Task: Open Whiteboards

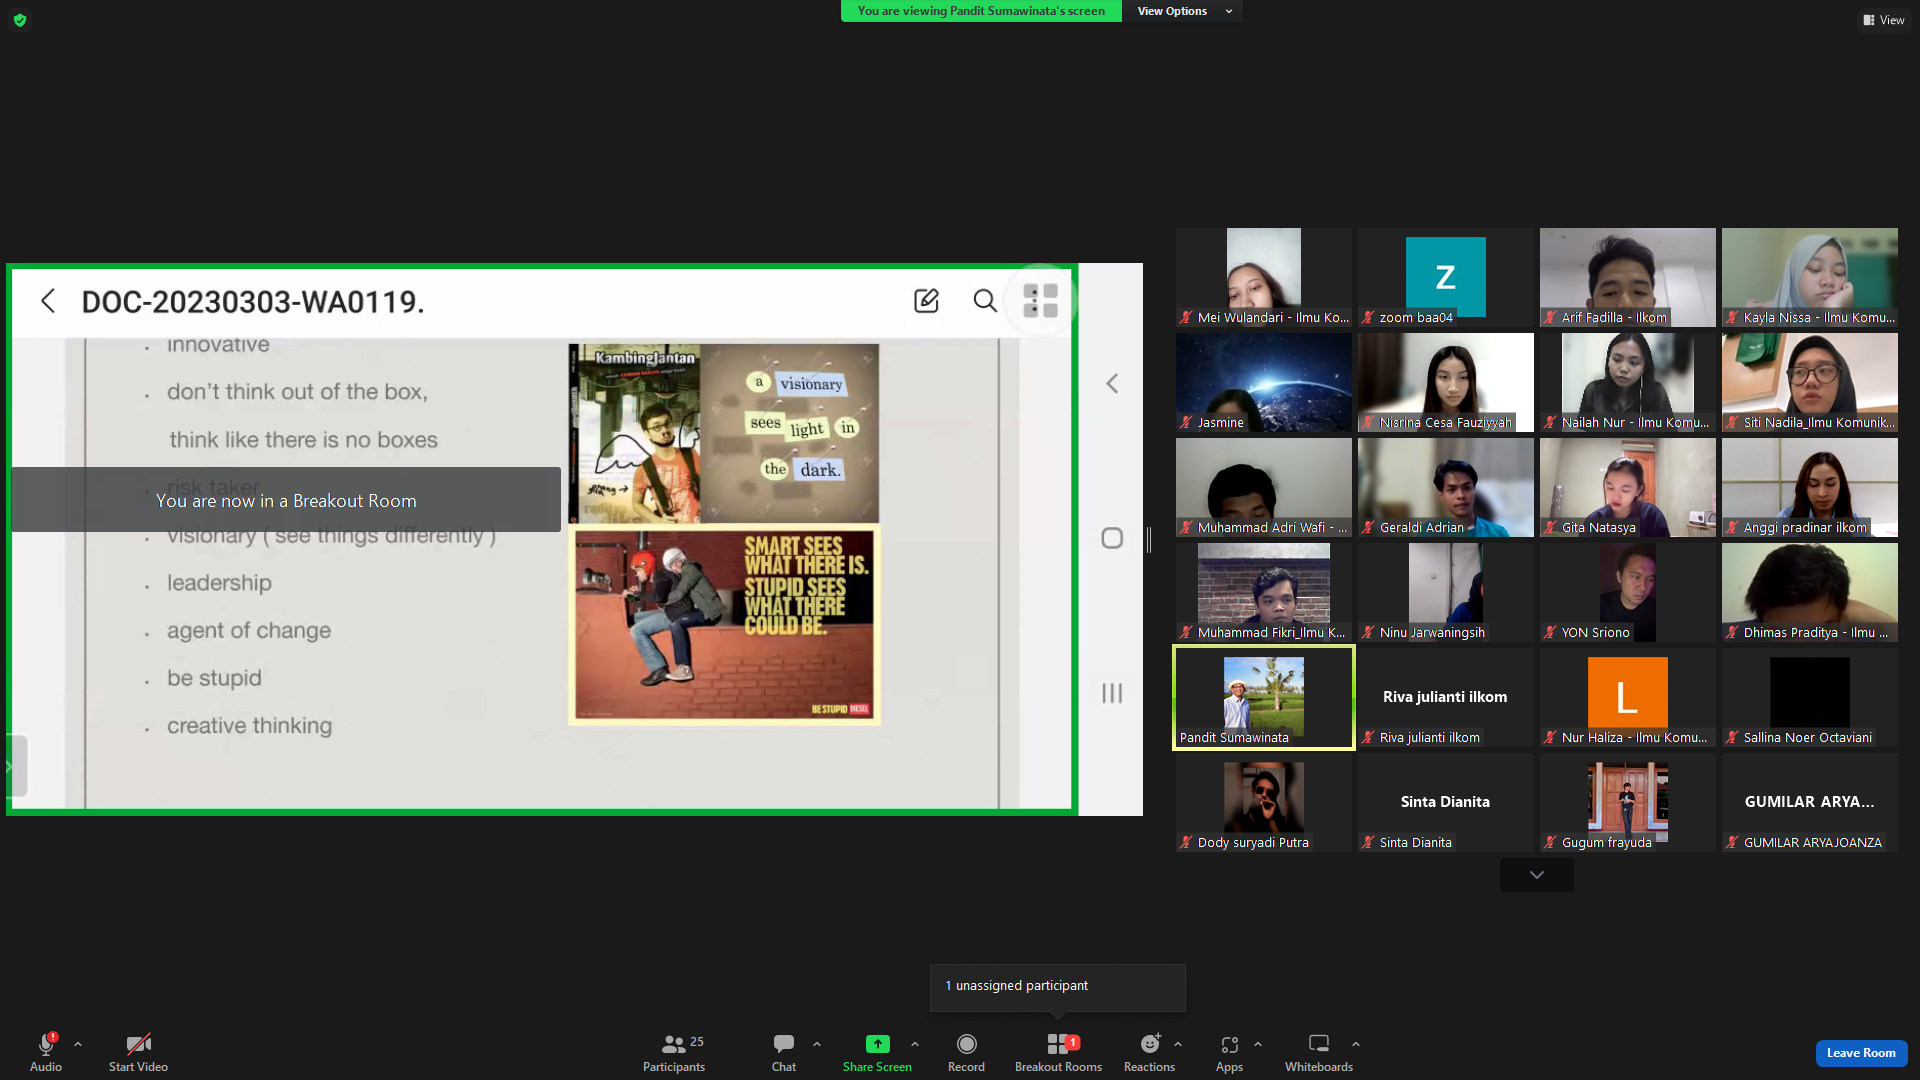Action: coord(1319,1052)
